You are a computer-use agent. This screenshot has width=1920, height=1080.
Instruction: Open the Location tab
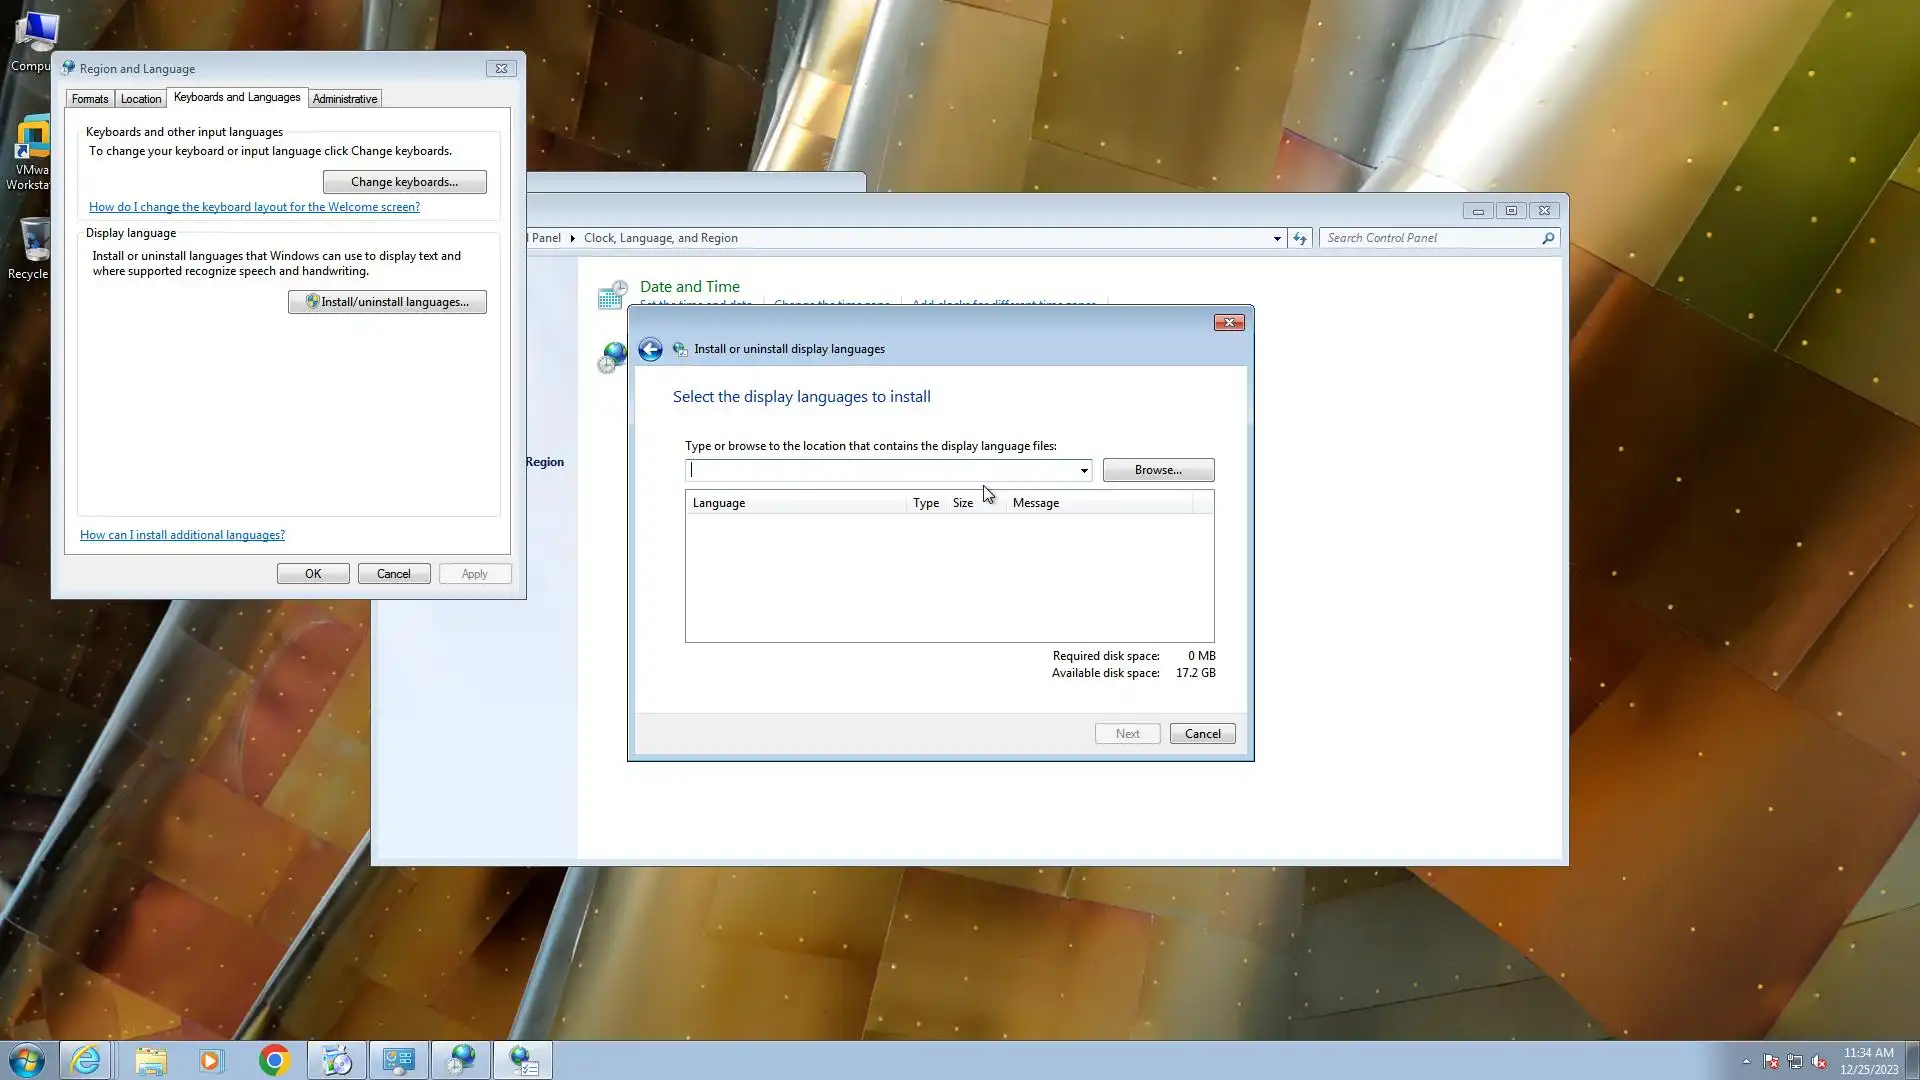140,99
